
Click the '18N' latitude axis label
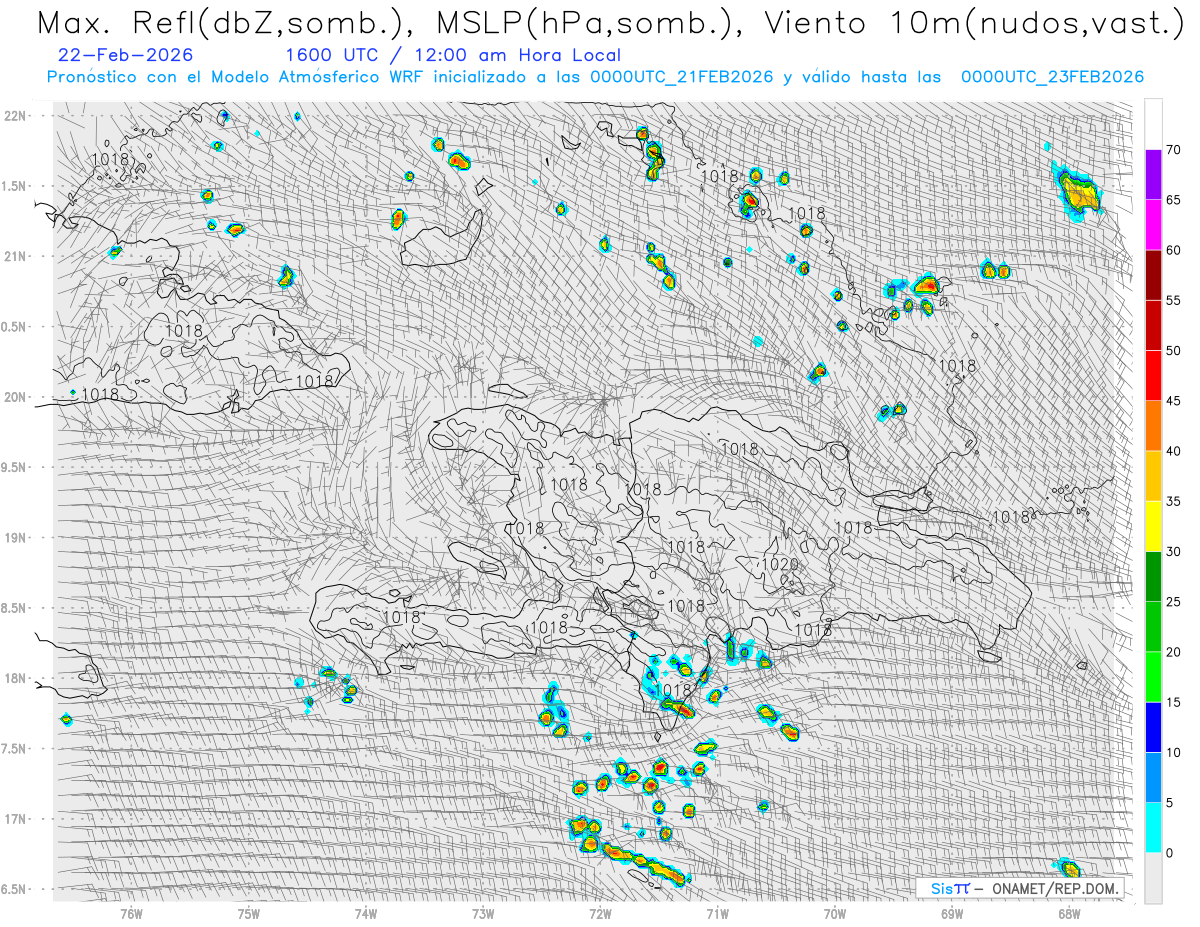(17, 679)
